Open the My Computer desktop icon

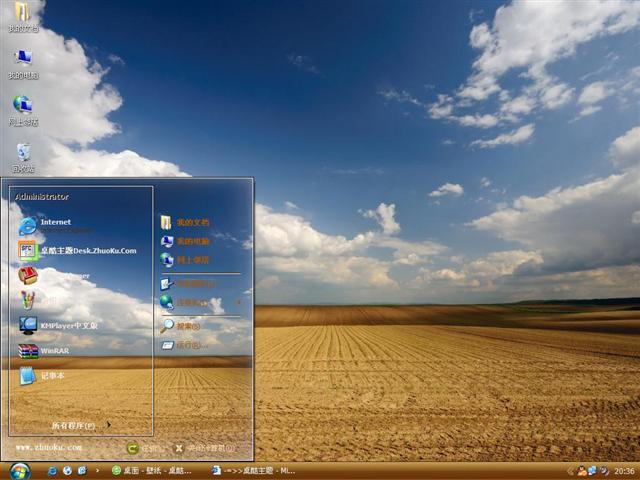pyautogui.click(x=22, y=60)
